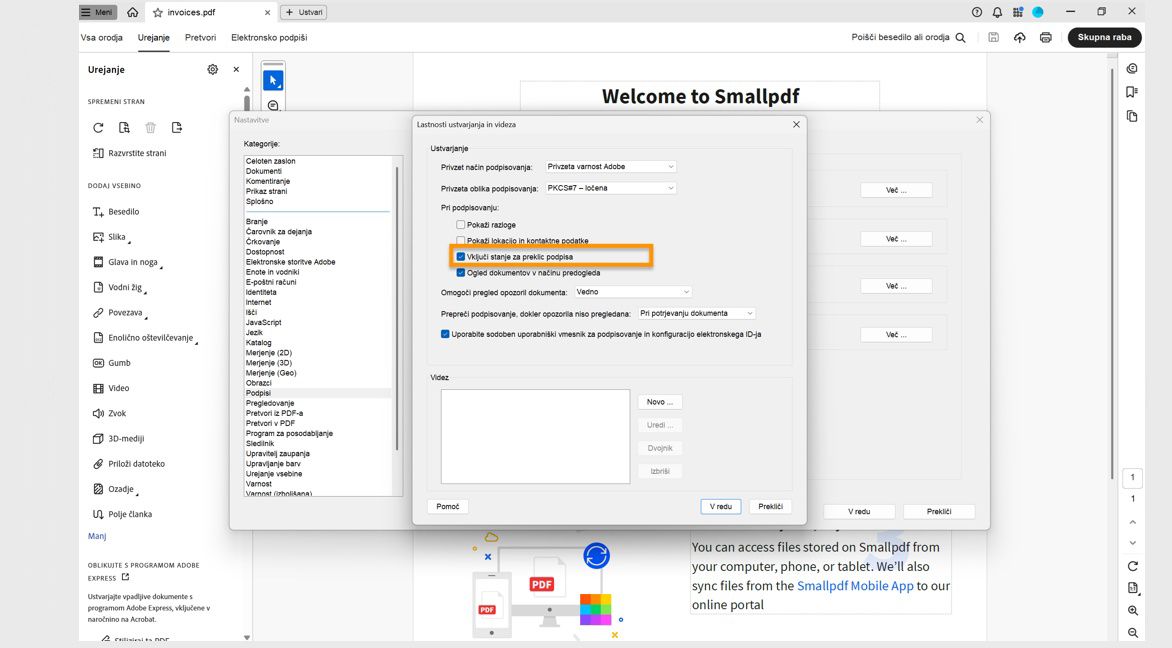Uncheck Uporabite sodoben uporabniški vmesnik checkbox
Screen dimensions: 1172x648
445,334
